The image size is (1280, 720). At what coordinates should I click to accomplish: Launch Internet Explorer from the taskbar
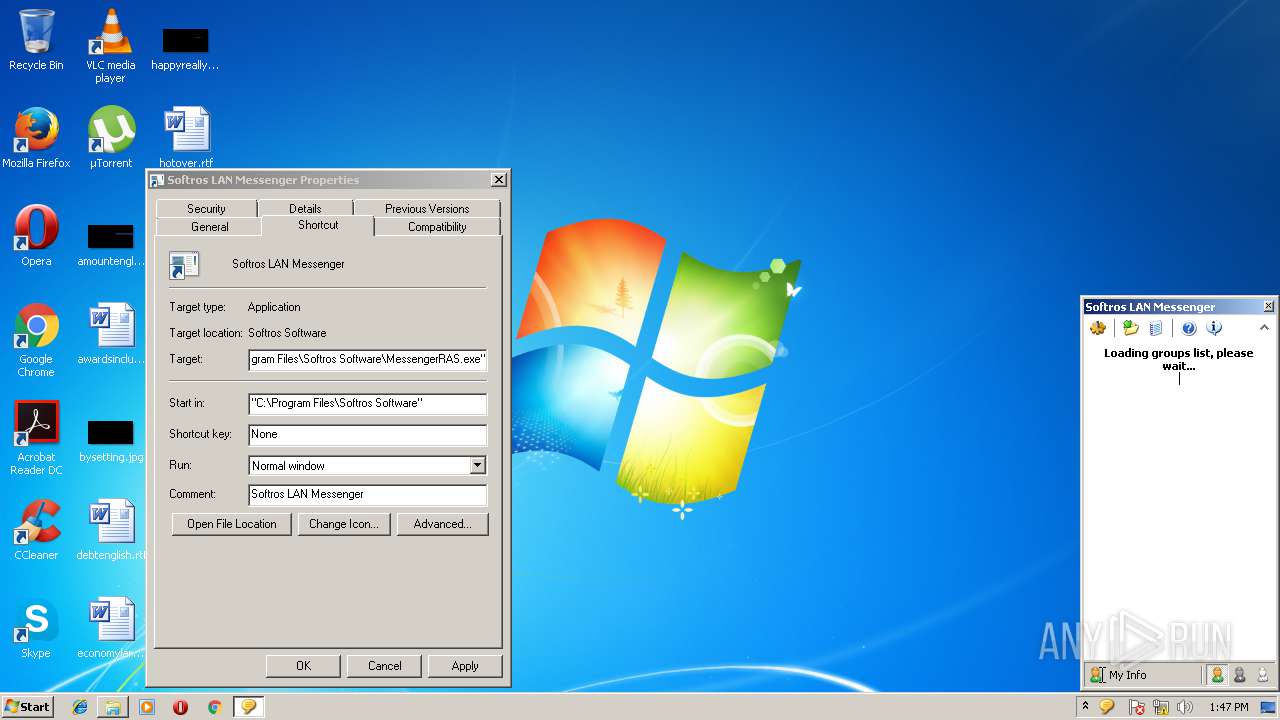point(80,707)
